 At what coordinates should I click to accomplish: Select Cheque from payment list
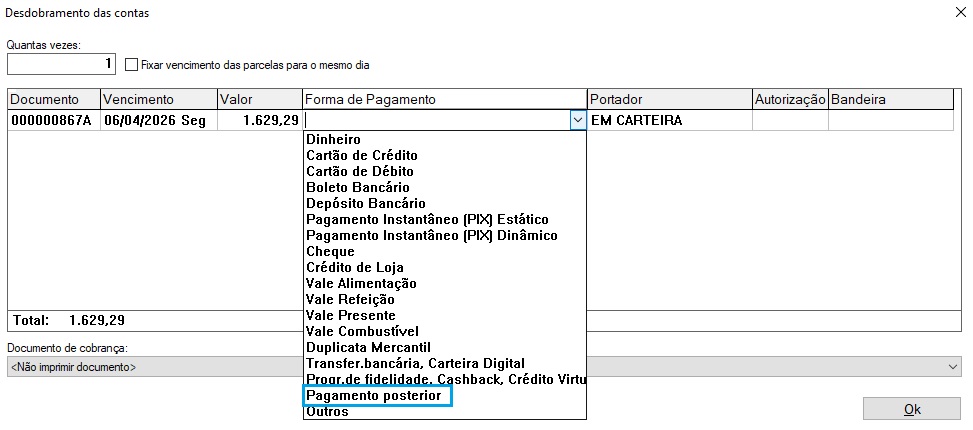pos(331,252)
